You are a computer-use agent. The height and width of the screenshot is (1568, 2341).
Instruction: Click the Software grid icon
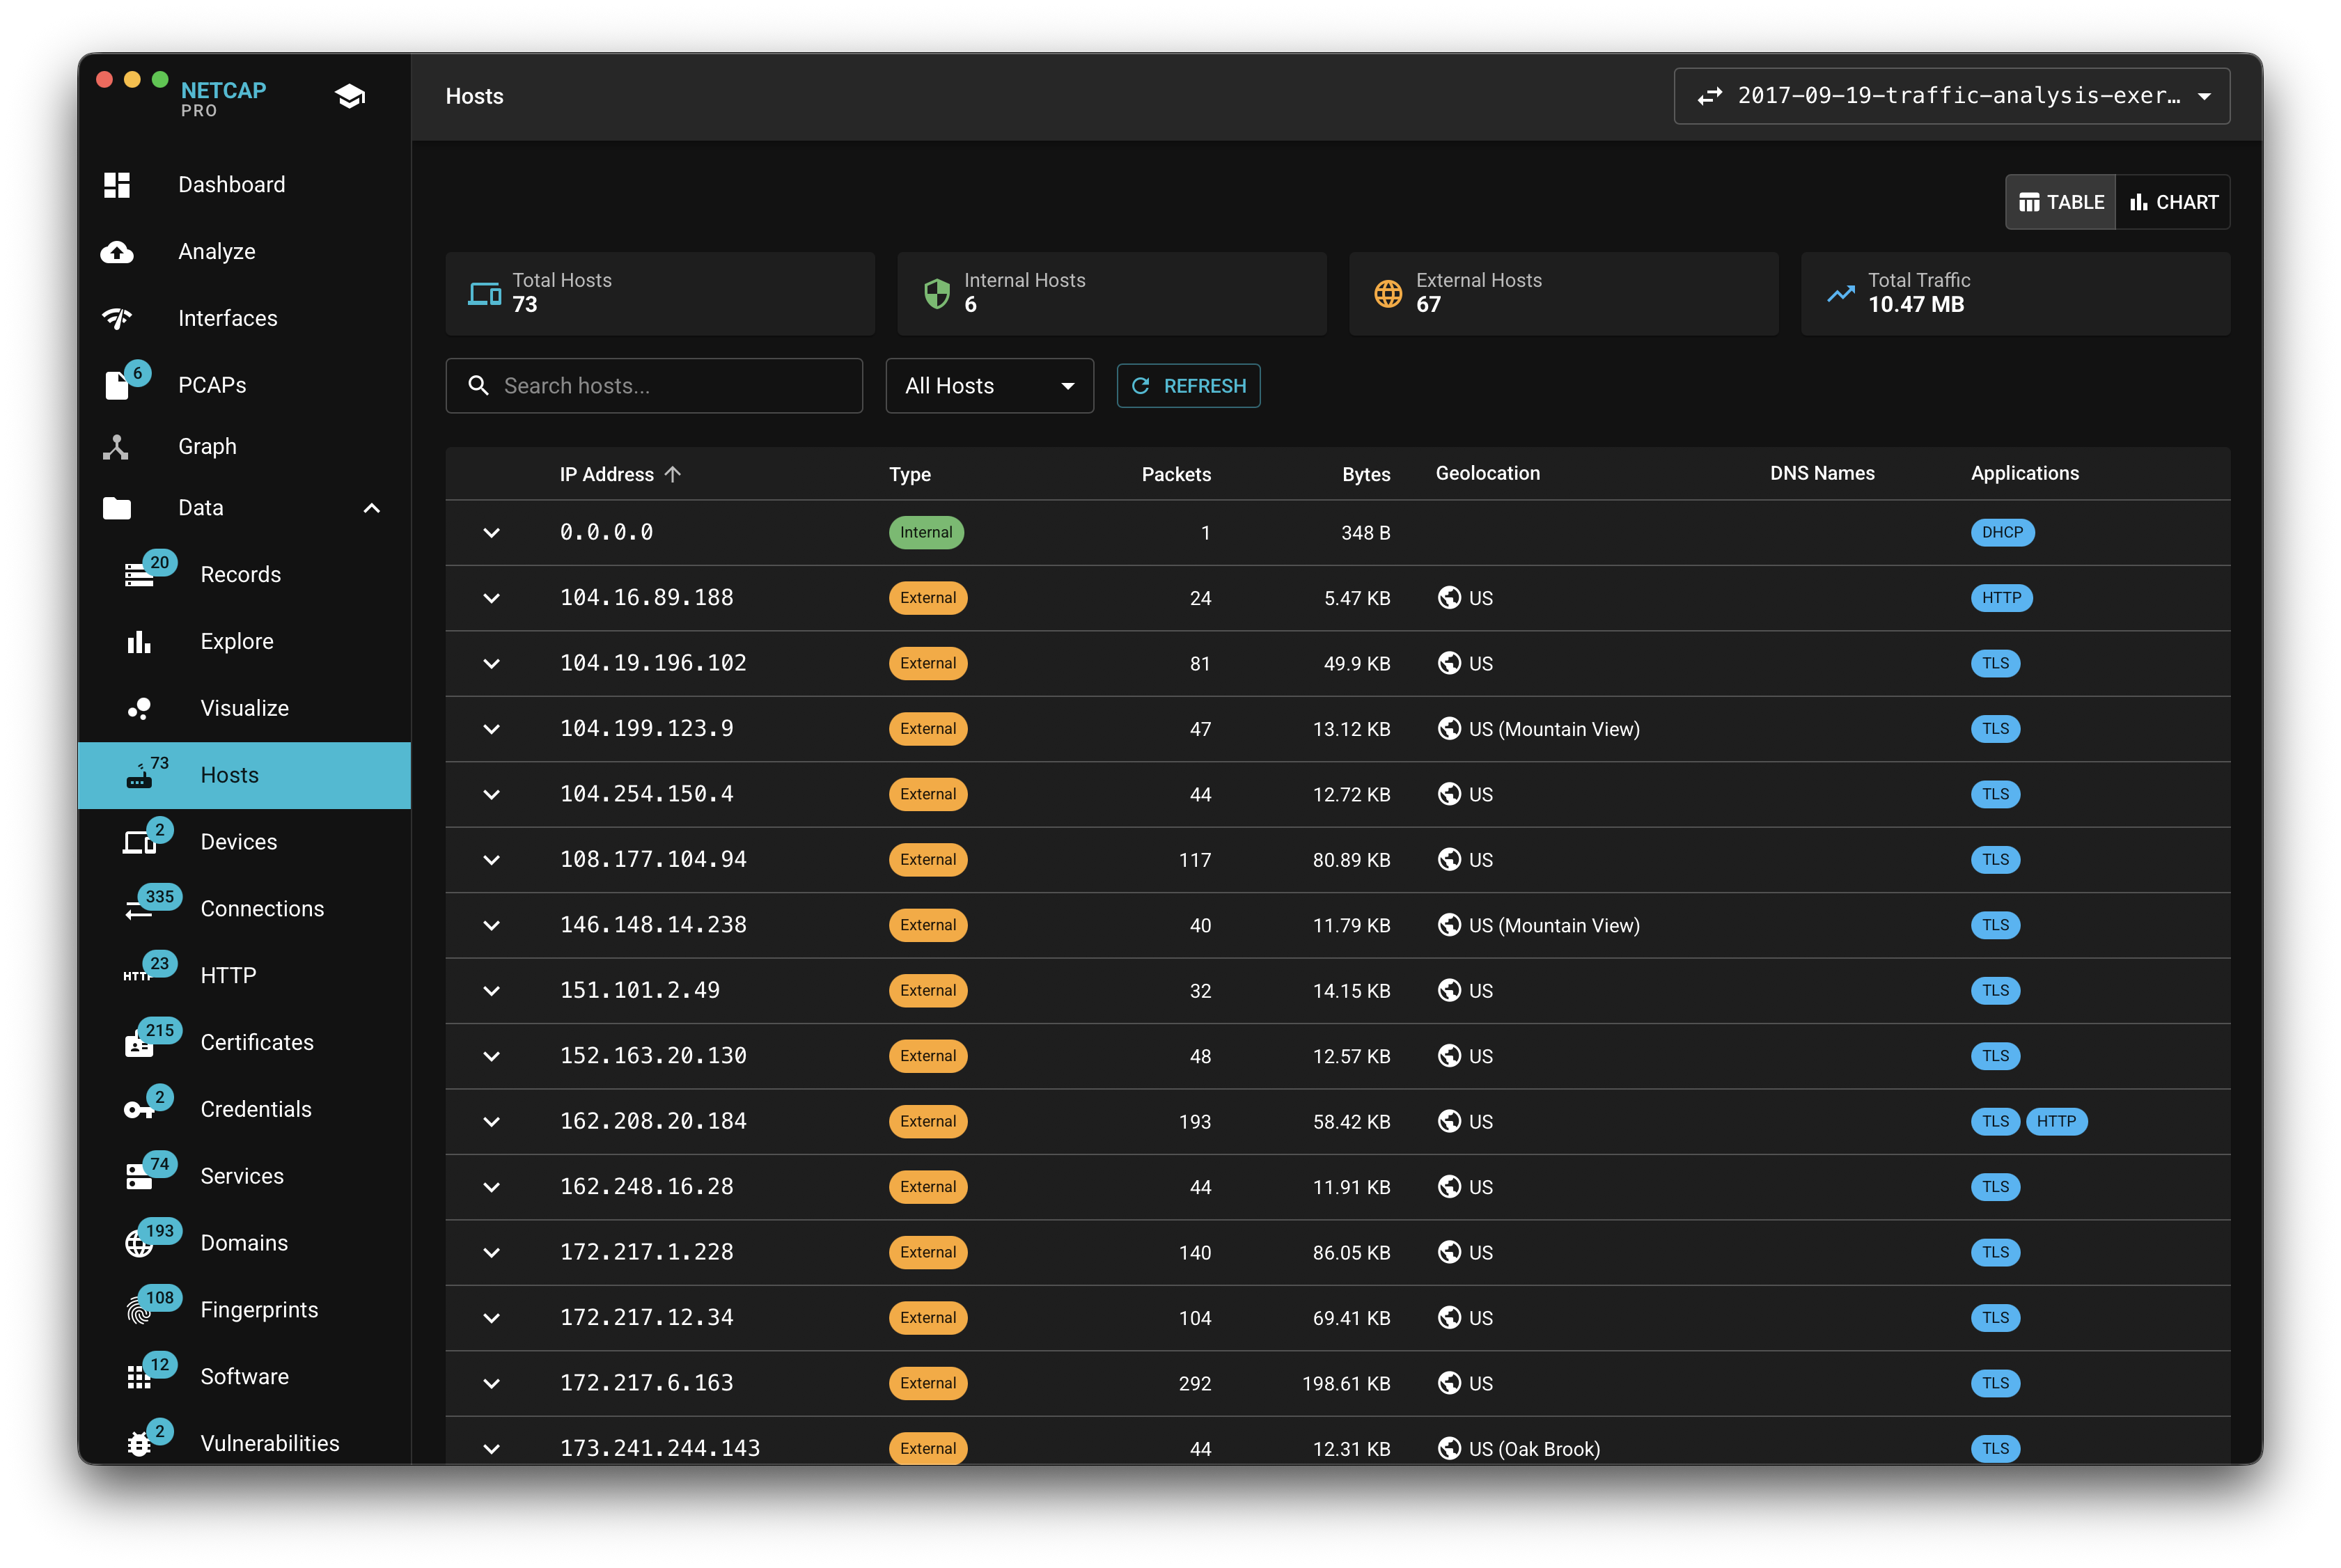tap(139, 1377)
